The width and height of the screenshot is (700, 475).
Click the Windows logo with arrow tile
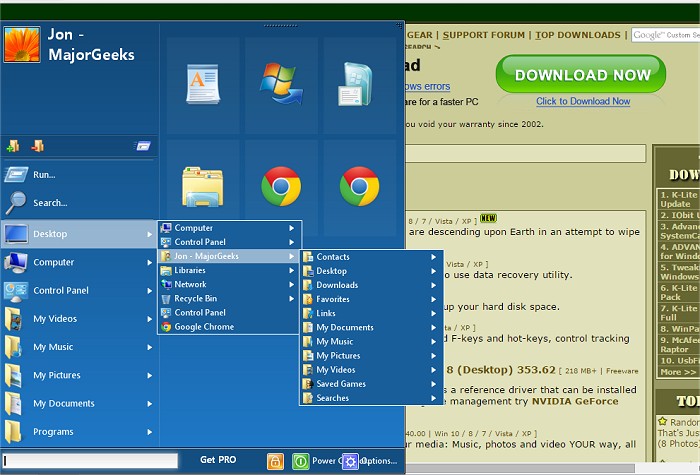pos(281,84)
